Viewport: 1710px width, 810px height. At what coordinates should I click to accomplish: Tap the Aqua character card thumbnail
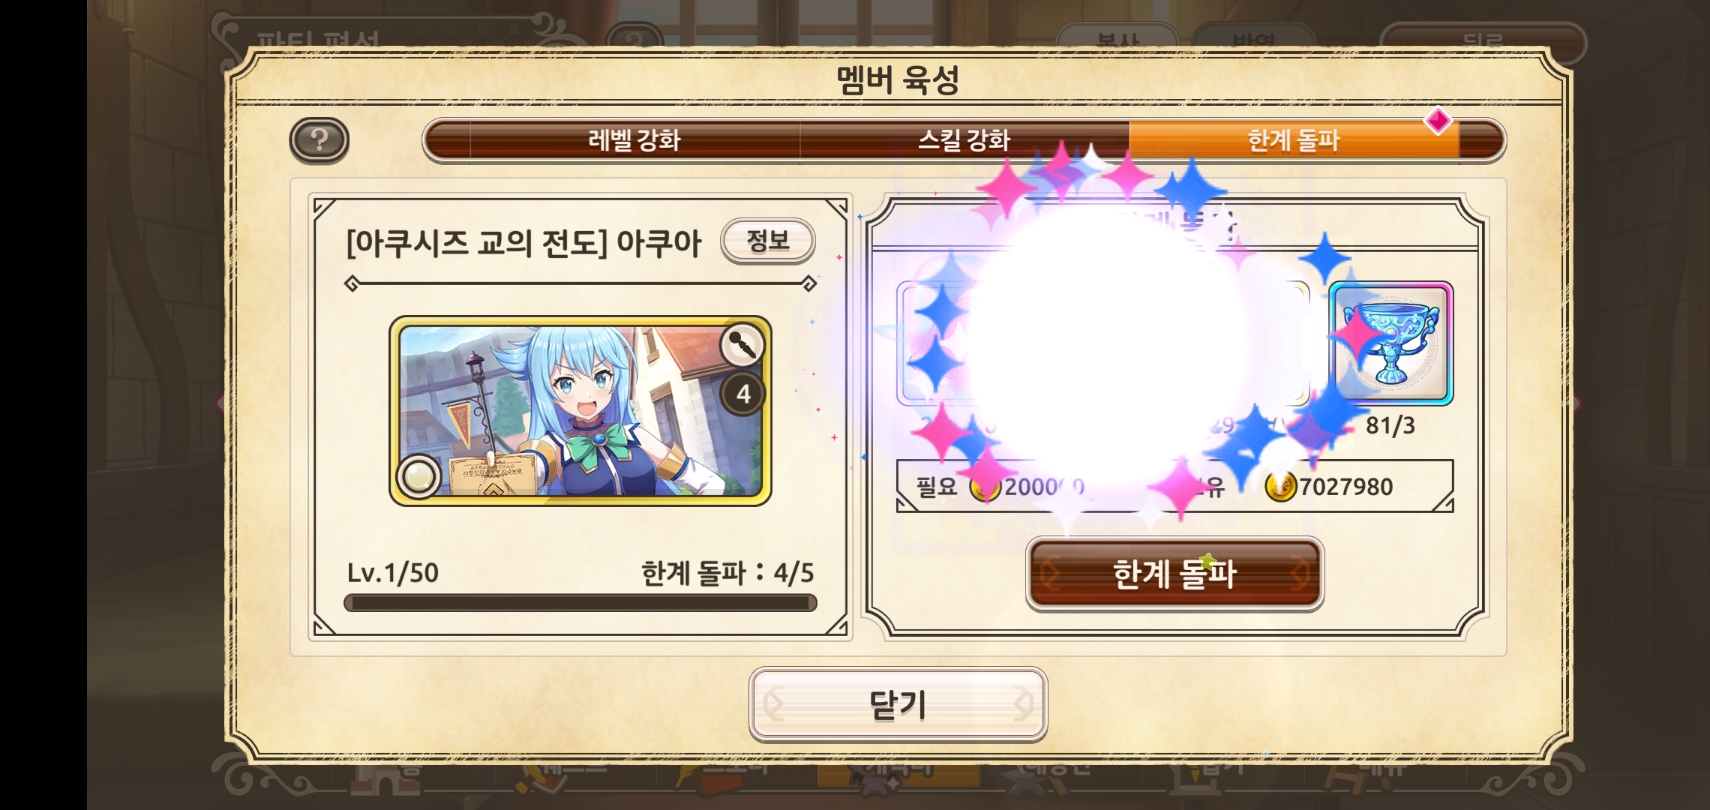click(x=580, y=411)
